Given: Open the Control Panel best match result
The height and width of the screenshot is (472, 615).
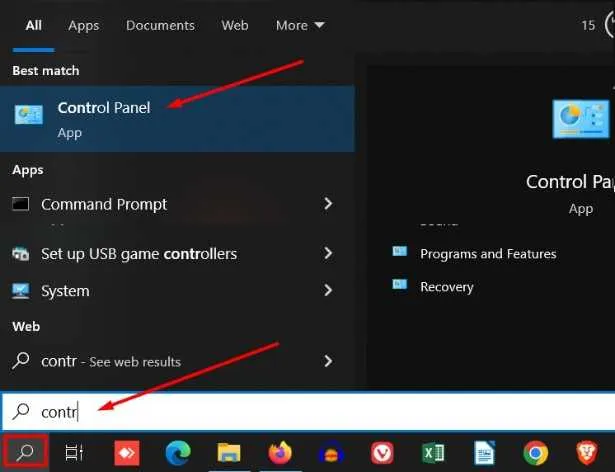Looking at the screenshot, I should tap(177, 119).
